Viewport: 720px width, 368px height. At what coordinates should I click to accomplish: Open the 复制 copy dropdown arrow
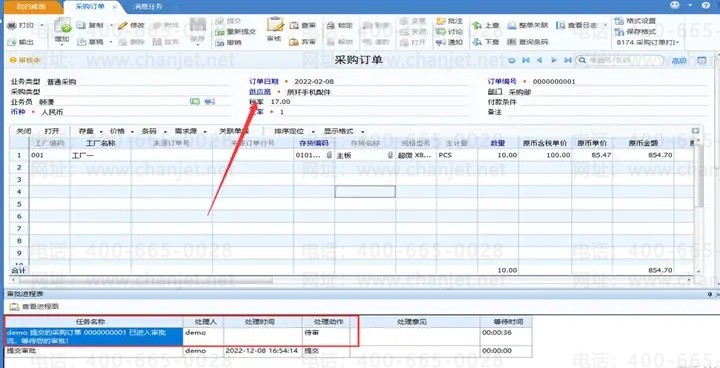pyautogui.click(x=112, y=26)
